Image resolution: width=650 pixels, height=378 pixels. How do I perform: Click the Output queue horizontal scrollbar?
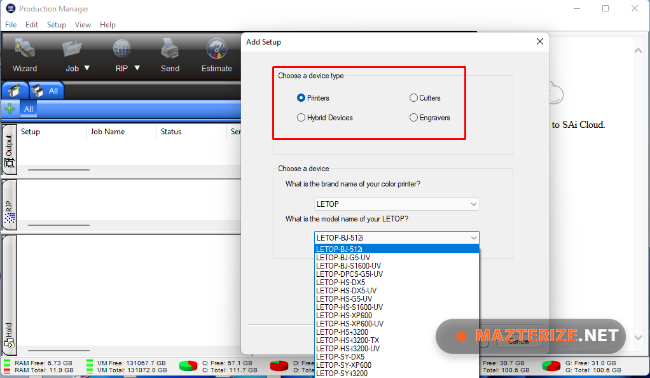(x=59, y=170)
